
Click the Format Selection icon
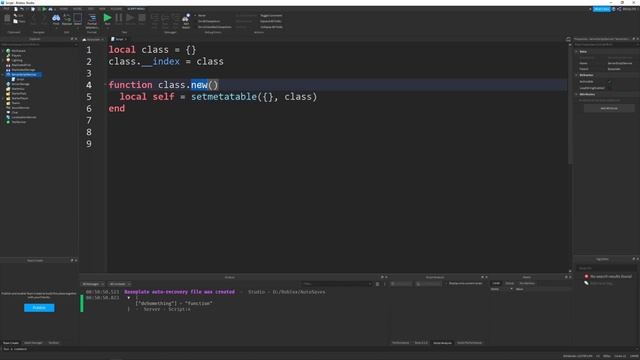92,20
